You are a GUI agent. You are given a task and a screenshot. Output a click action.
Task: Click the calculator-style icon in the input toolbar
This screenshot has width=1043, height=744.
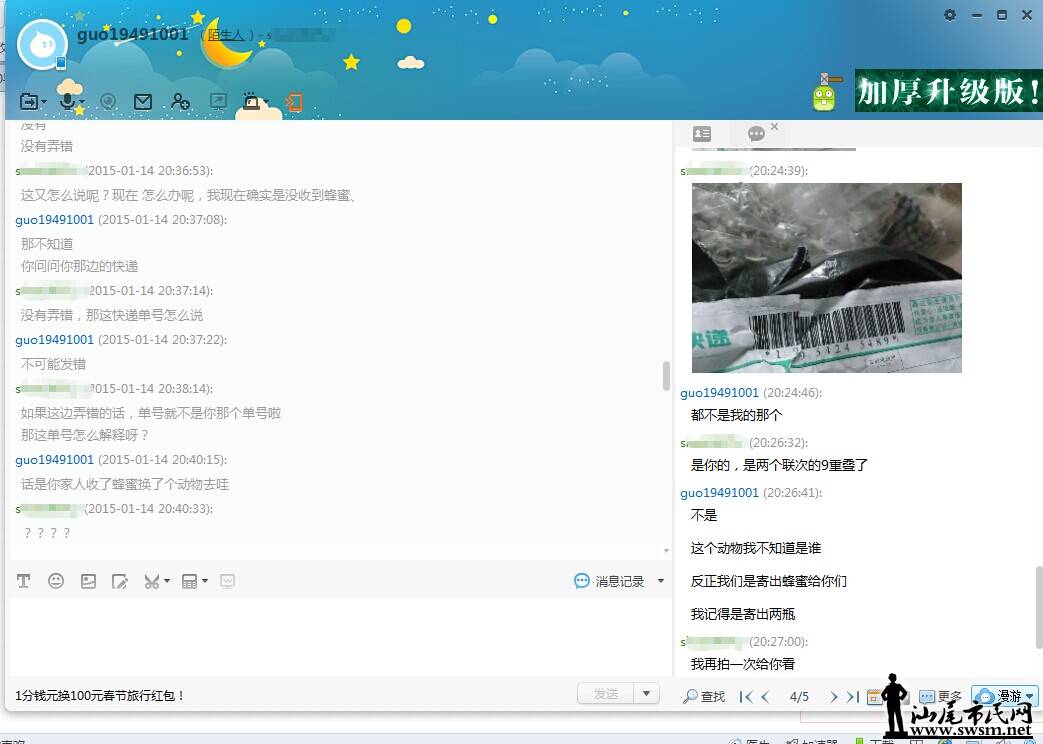[190, 581]
